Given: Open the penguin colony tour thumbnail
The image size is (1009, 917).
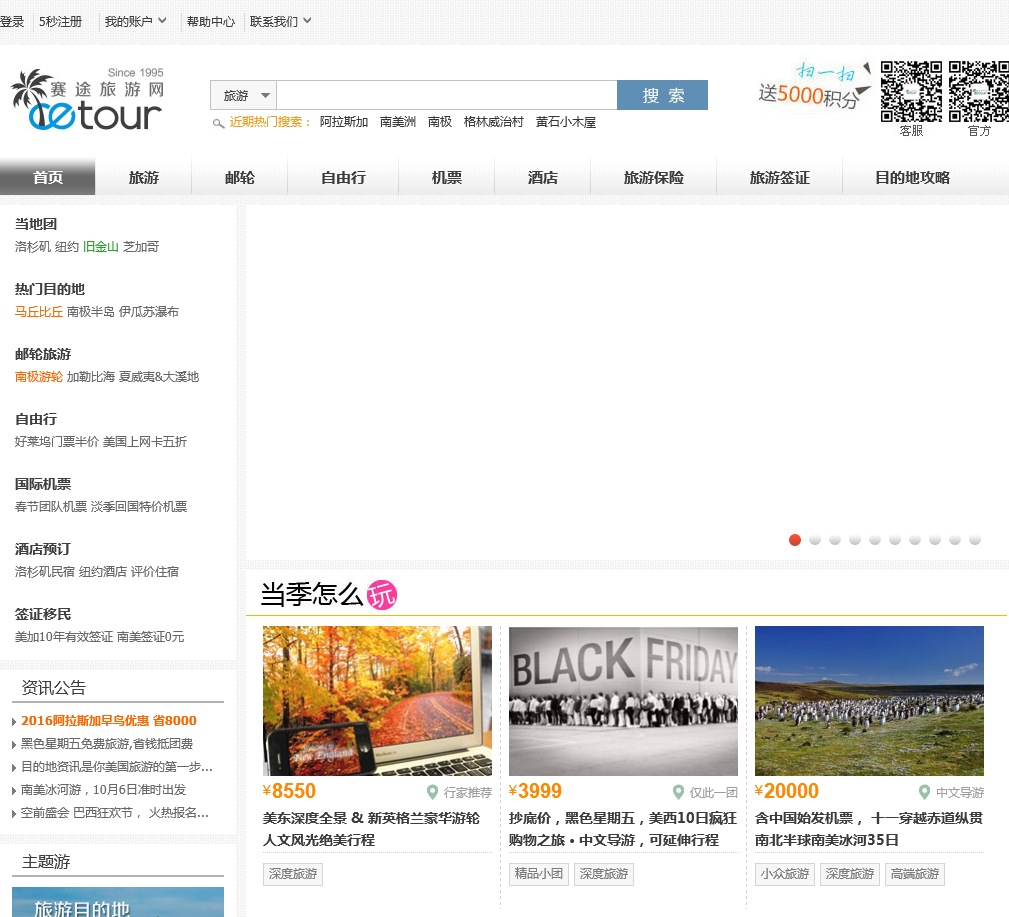Looking at the screenshot, I should 869,701.
